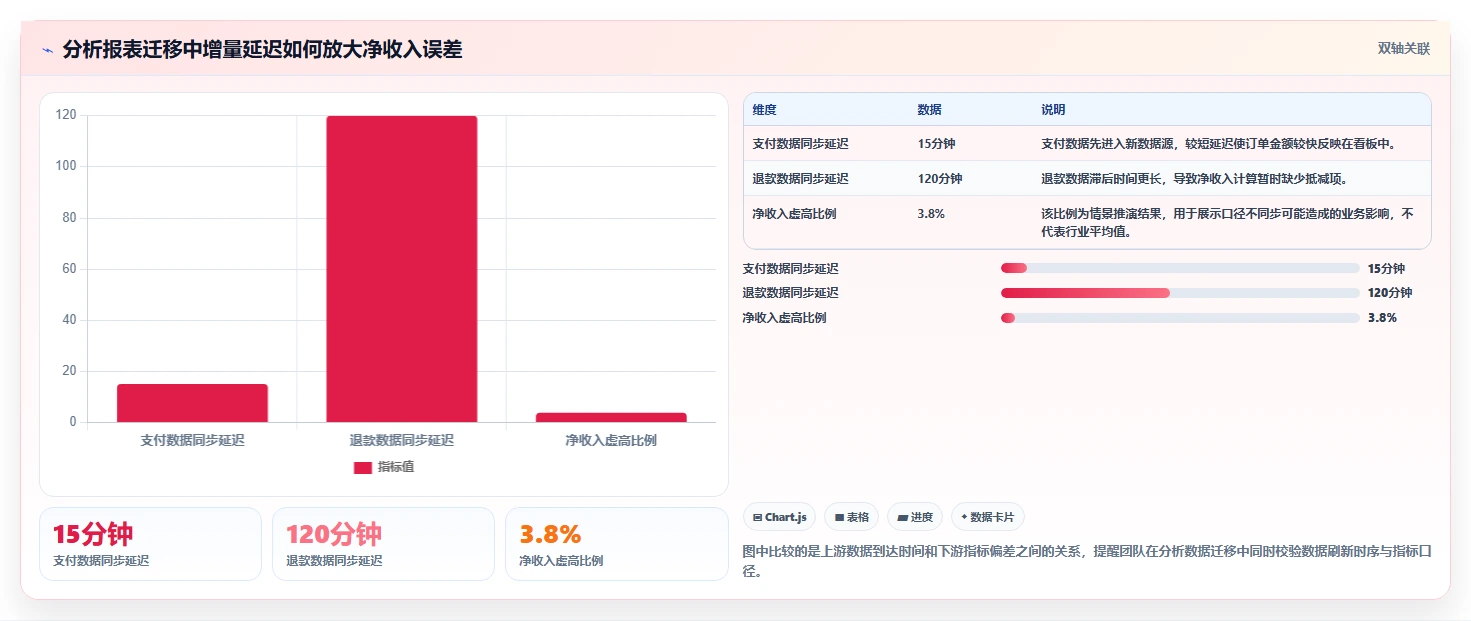Click the table row cell 净收入虚高比例

795,214
